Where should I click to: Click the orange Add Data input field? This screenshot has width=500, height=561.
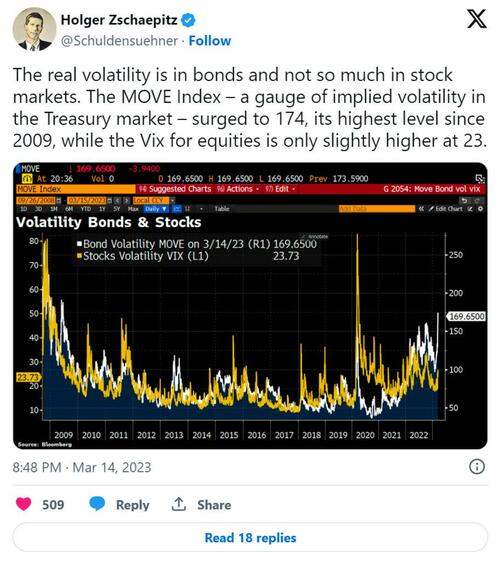pos(377,209)
